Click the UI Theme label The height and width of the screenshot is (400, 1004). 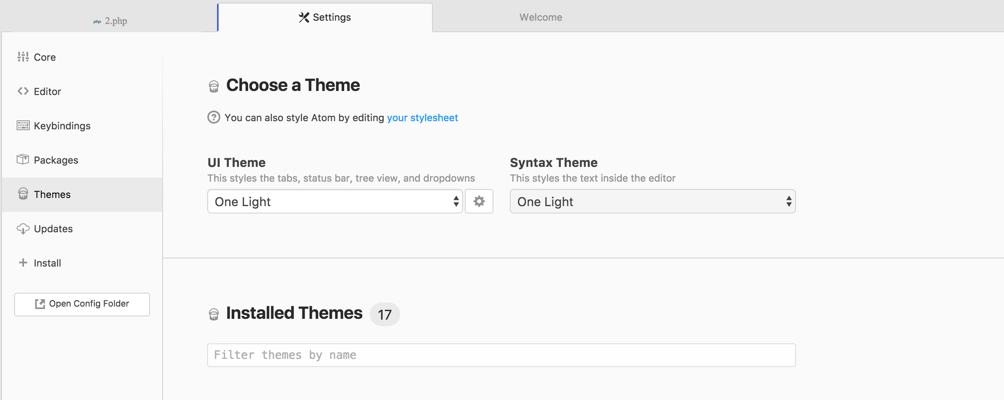[x=236, y=163]
